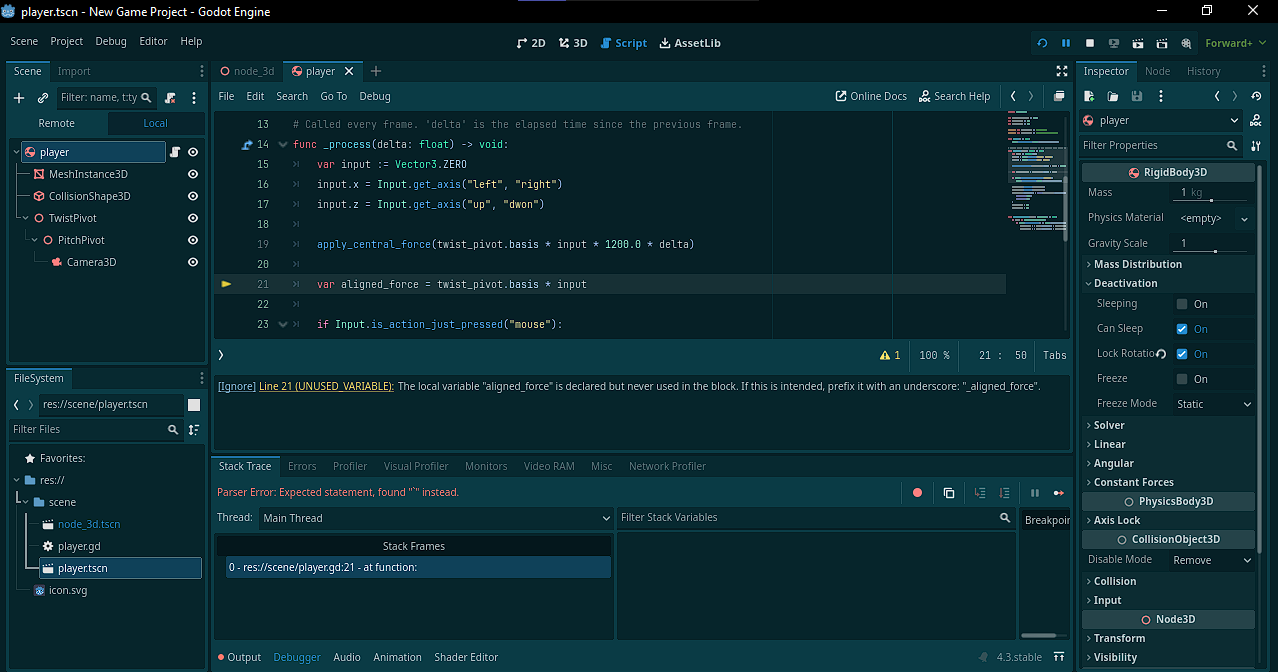
Task: Open Online Docs
Action: (871, 96)
